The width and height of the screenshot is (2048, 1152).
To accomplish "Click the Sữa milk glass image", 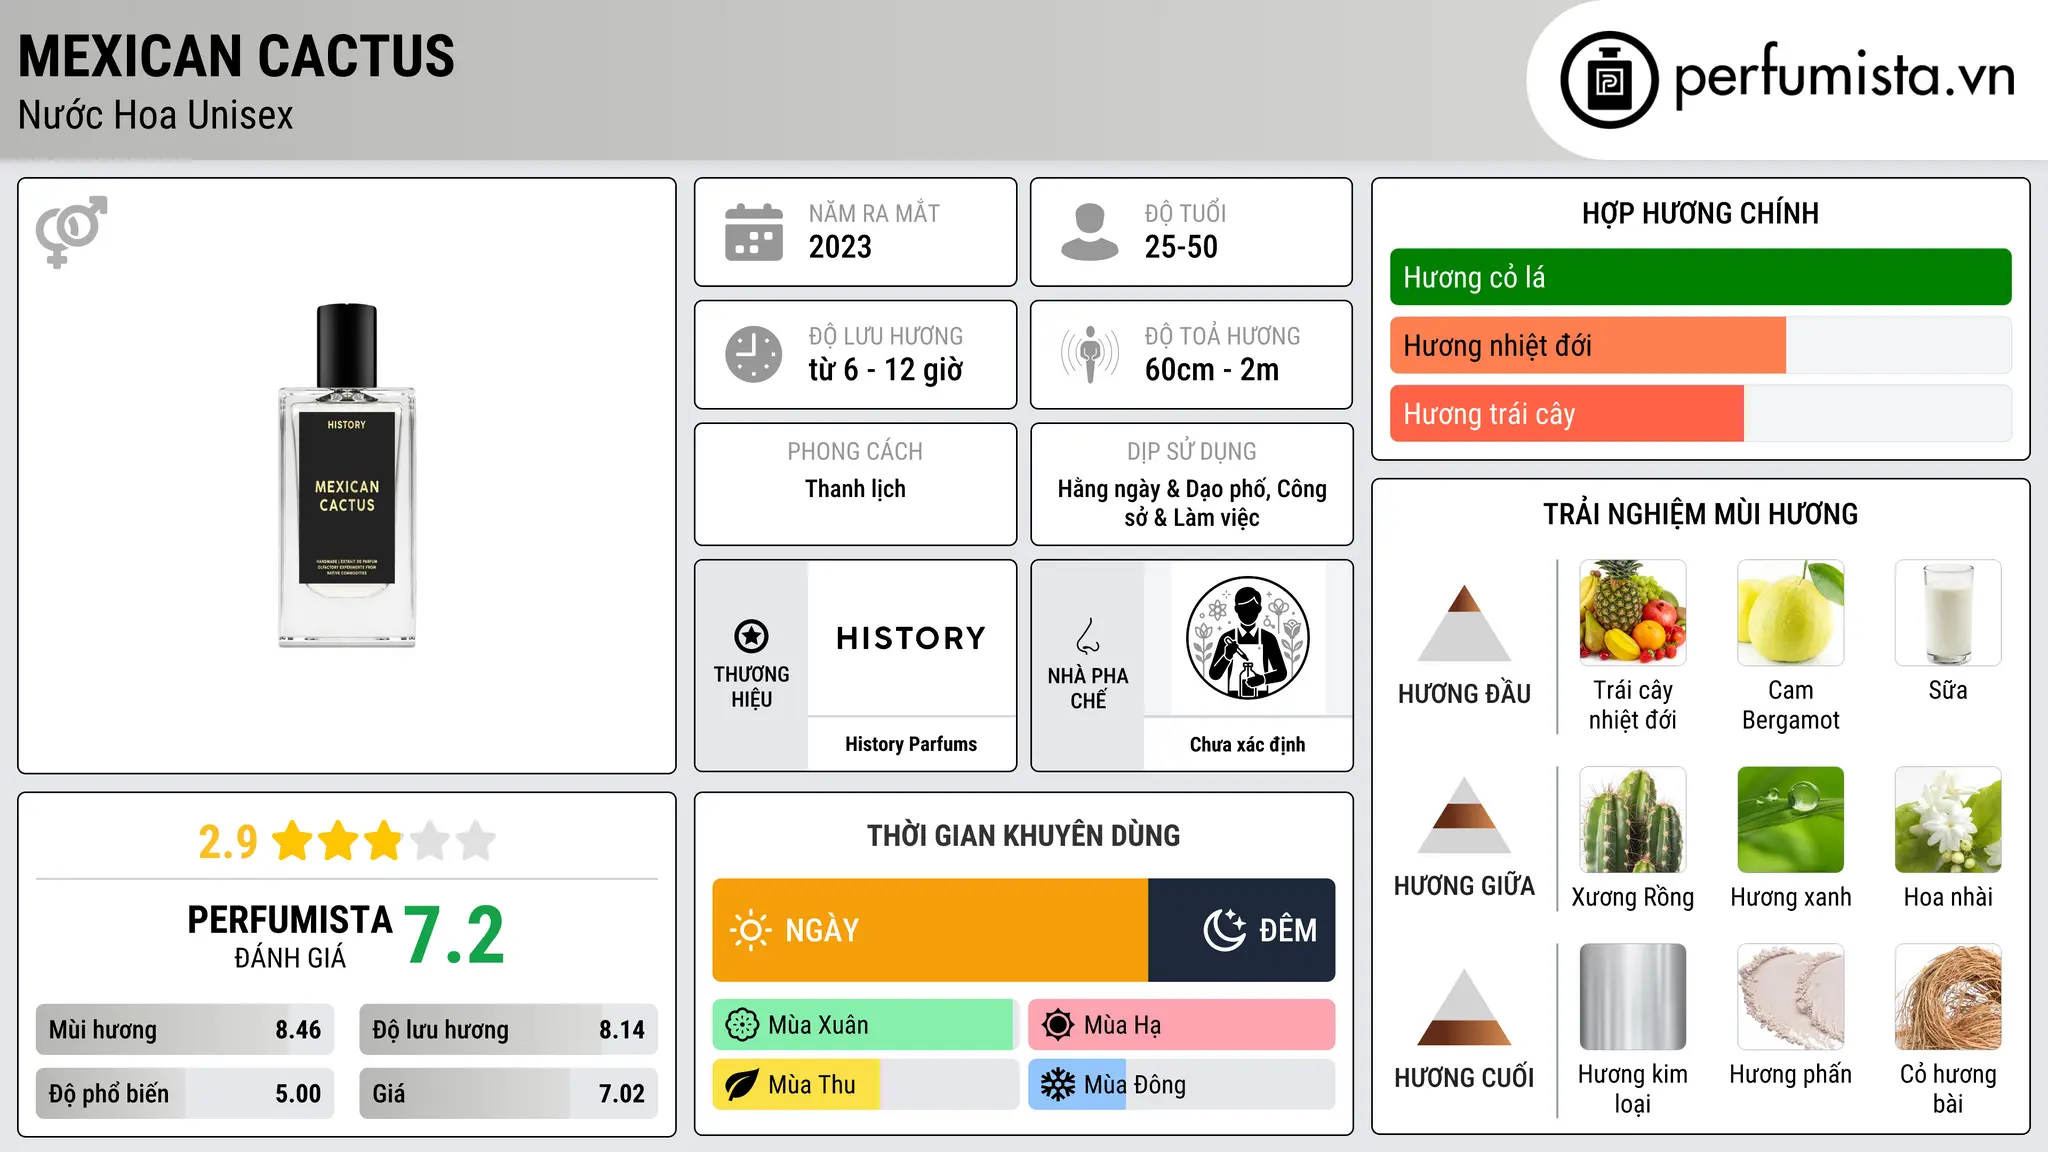I will [x=1948, y=613].
